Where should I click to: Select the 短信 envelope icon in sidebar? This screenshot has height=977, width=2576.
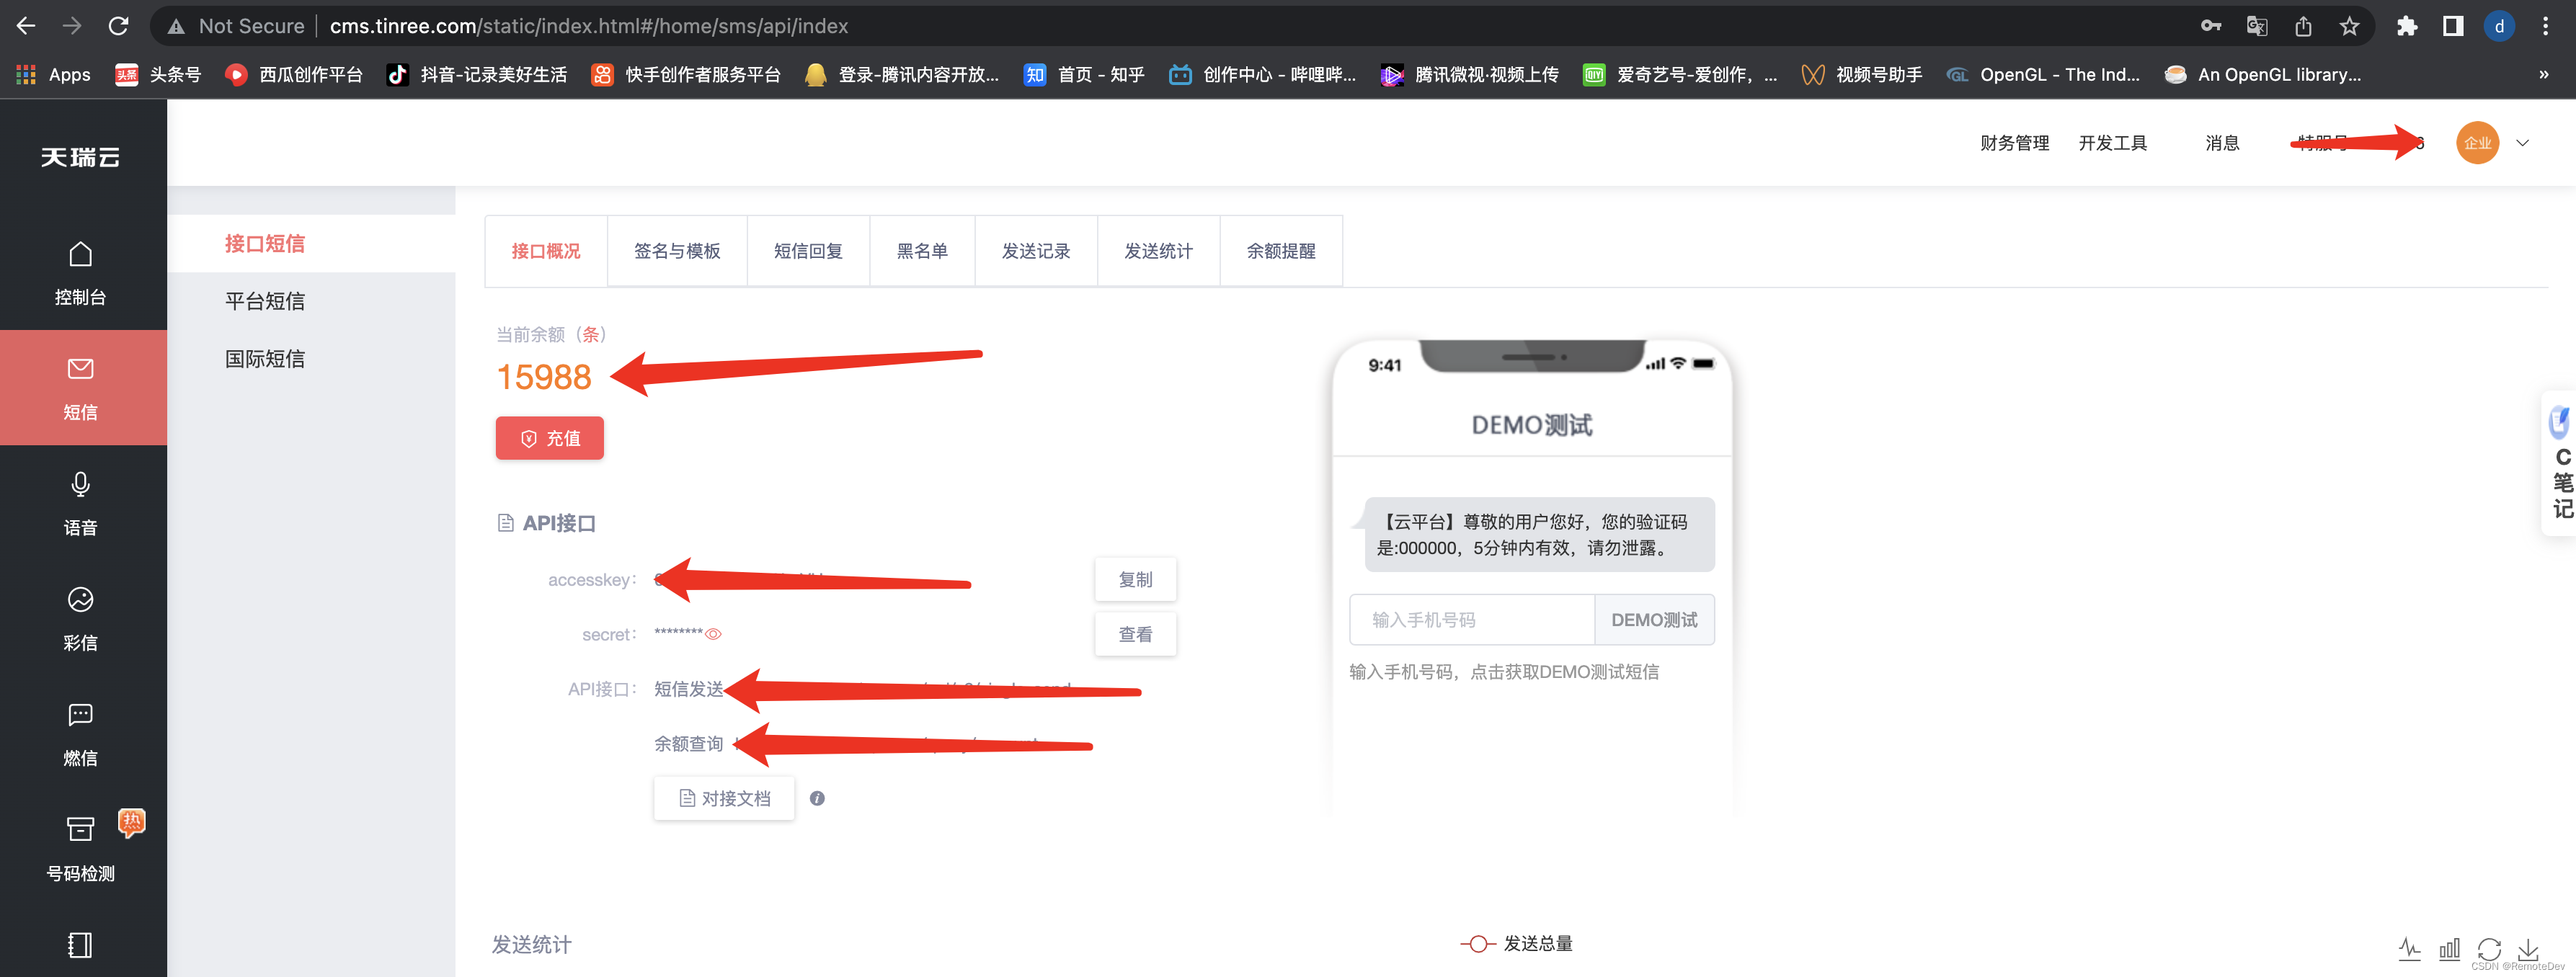tap(80, 369)
